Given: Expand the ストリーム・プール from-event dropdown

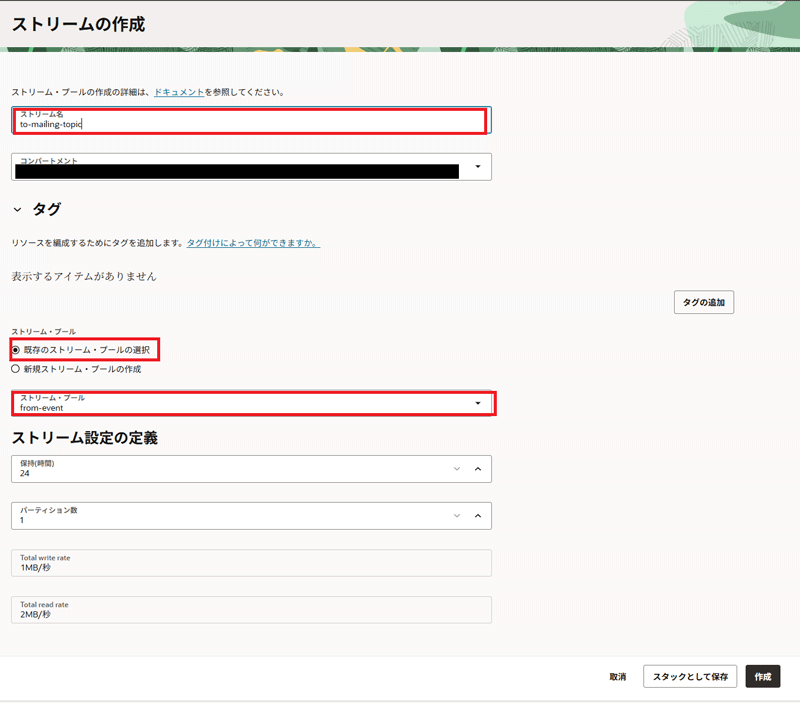Looking at the screenshot, I should [x=477, y=403].
